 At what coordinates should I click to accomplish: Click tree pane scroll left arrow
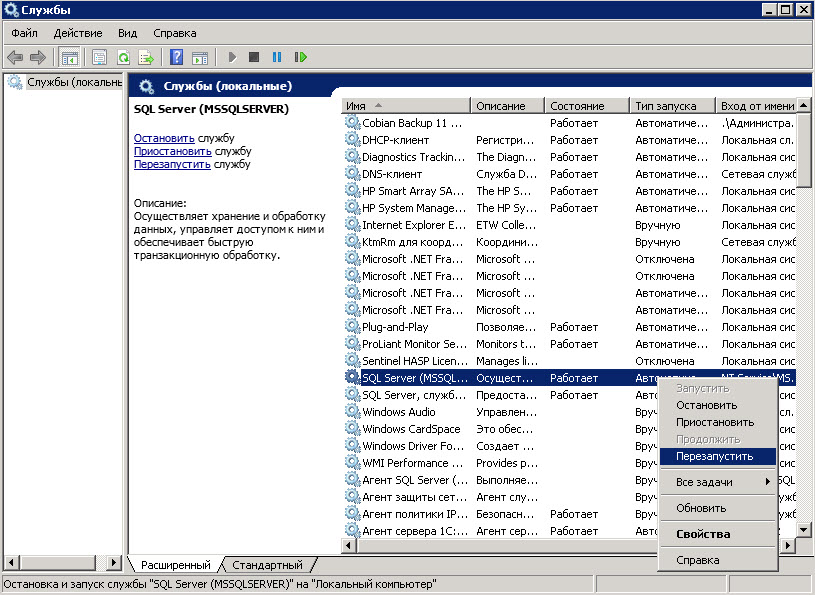pyautogui.click(x=11, y=562)
